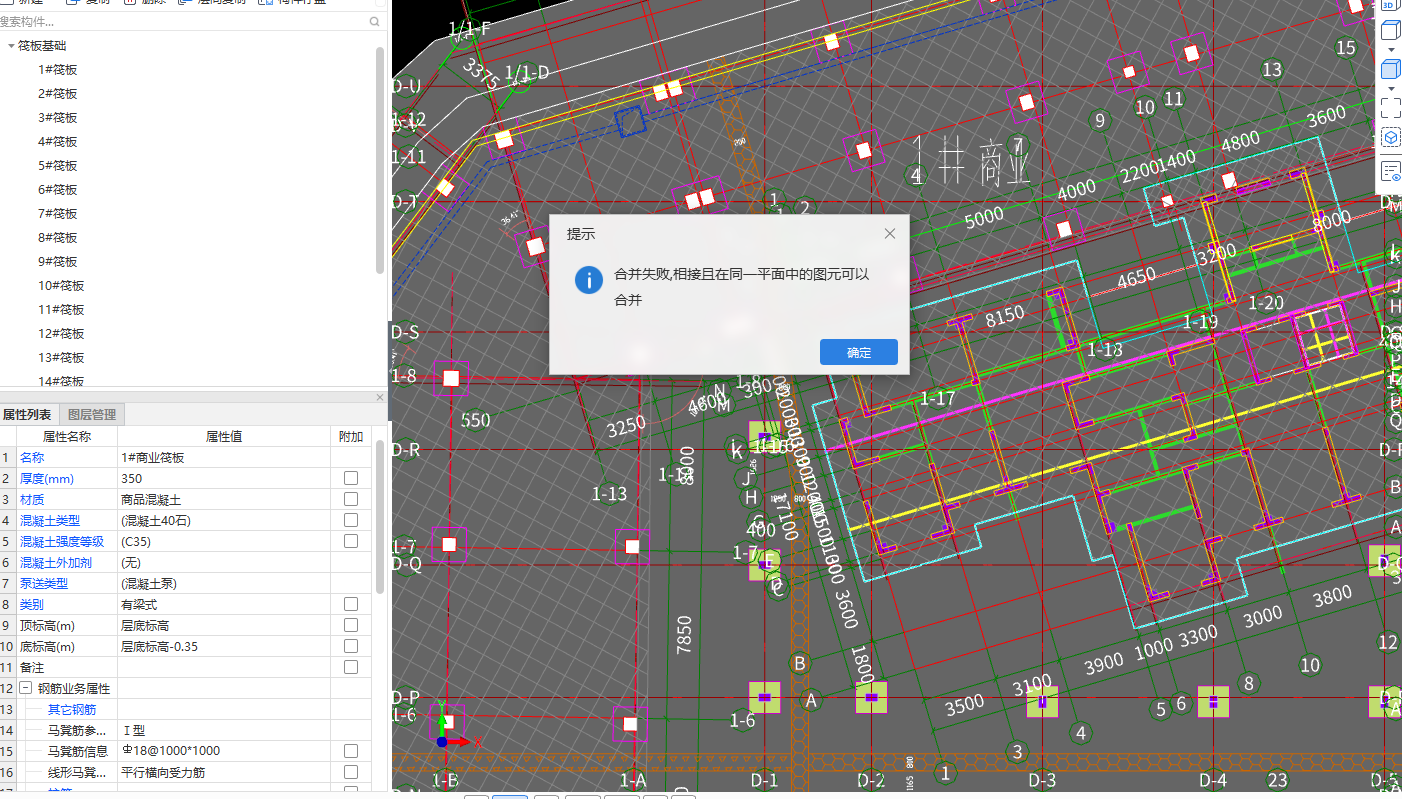1402x799 pixels.
Task: Tick the 附加 checkbox for 备注
Action: coord(351,667)
